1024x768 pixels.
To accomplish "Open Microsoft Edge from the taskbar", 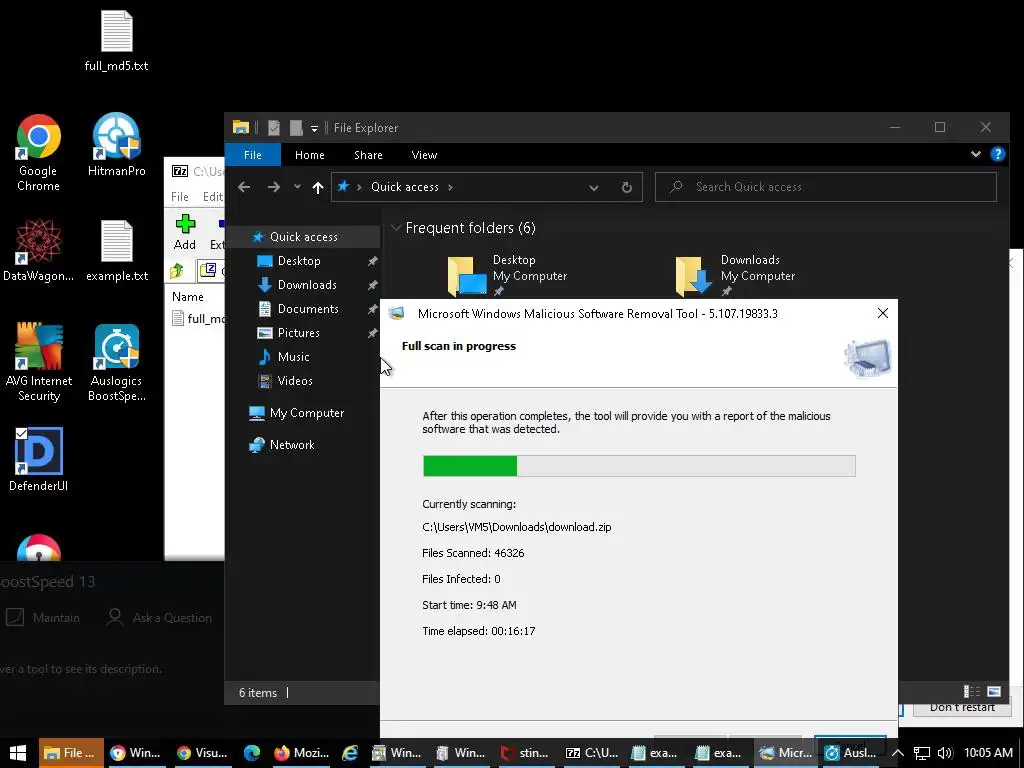I will (x=252, y=753).
